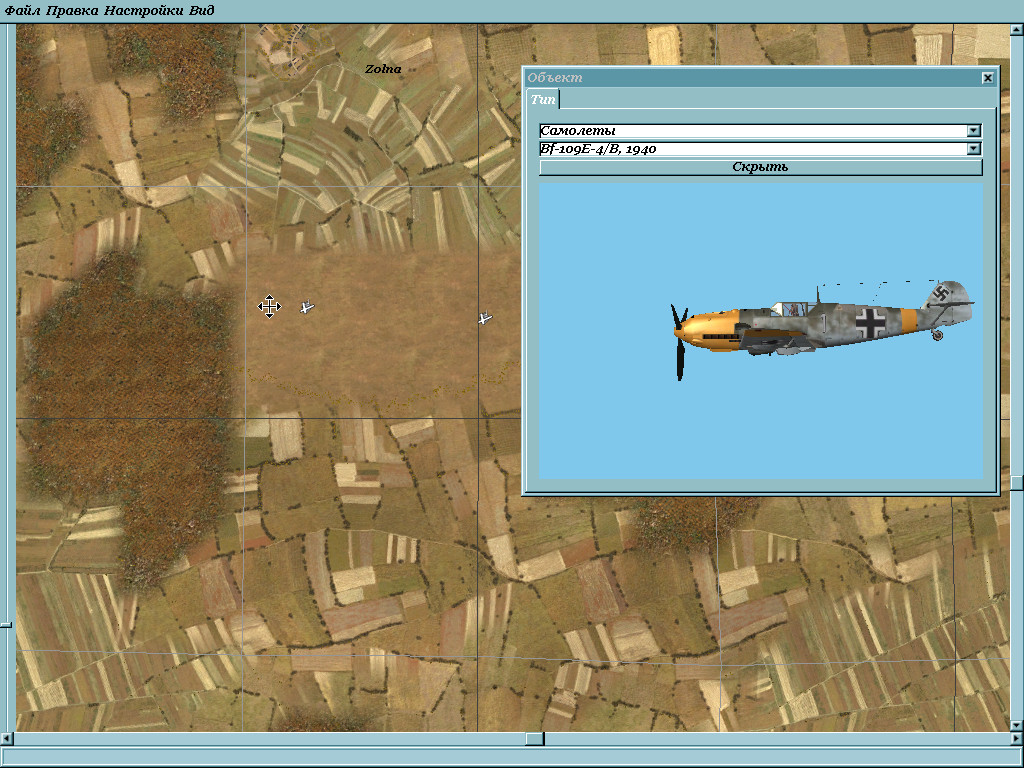Screen dimensions: 1024x768
Task: Click the horizontal scrollbar left arrow
Action: [6, 739]
